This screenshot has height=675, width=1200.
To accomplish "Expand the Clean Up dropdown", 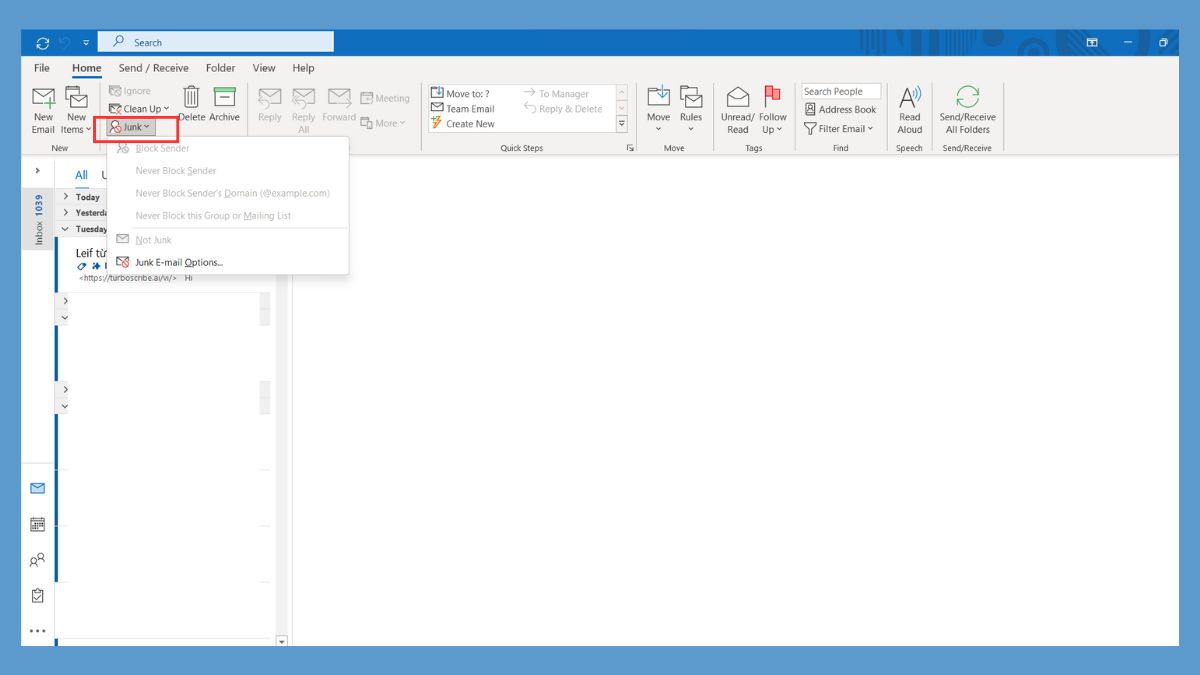I will (x=139, y=108).
